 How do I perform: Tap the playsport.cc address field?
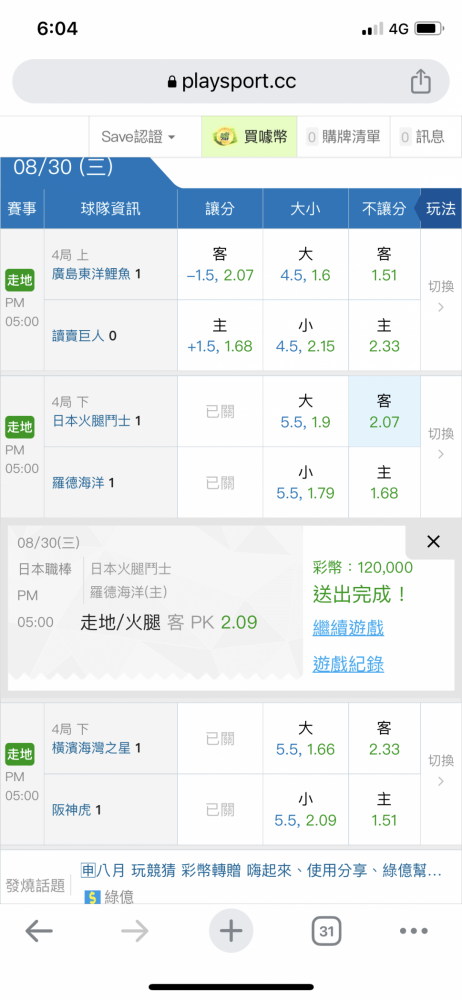[x=231, y=82]
